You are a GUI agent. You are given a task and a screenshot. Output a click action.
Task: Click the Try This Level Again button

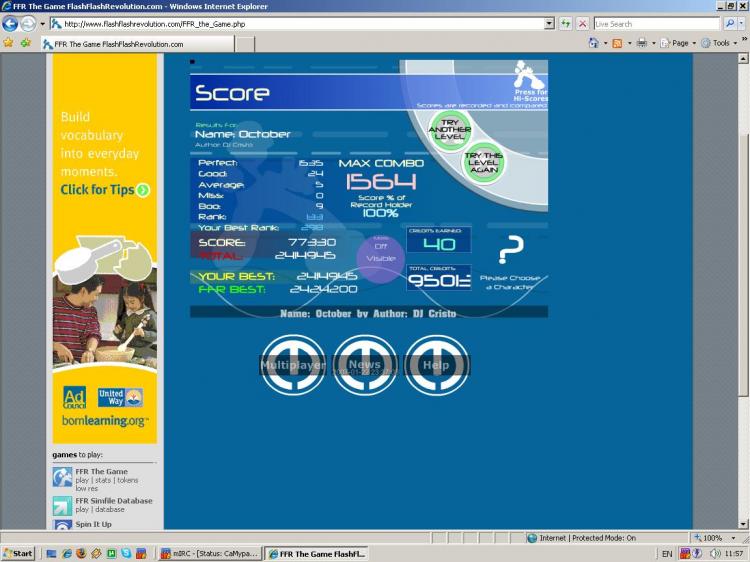pos(484,162)
